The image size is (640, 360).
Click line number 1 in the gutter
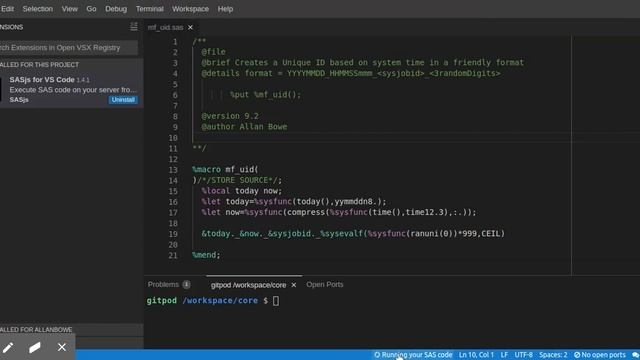[x=175, y=42]
